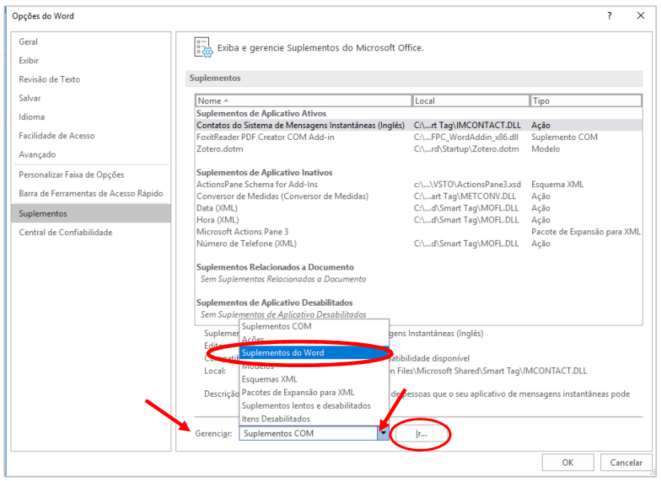Viewport: 661px width, 481px height.
Task: Confirm with the OK button
Action: 568,462
